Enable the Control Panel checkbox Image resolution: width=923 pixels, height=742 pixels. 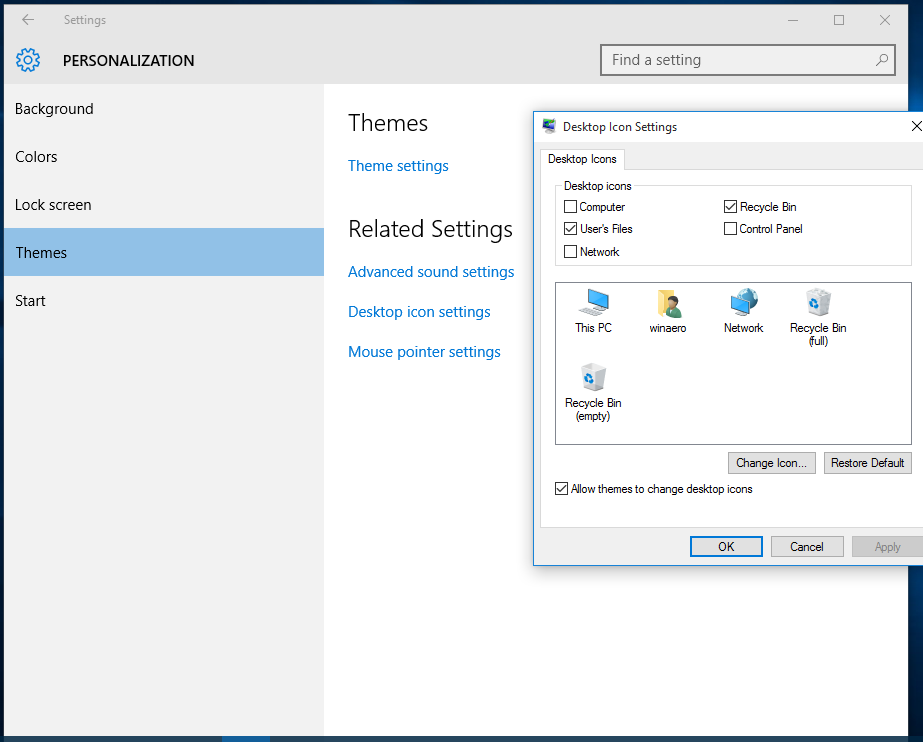pyautogui.click(x=731, y=228)
